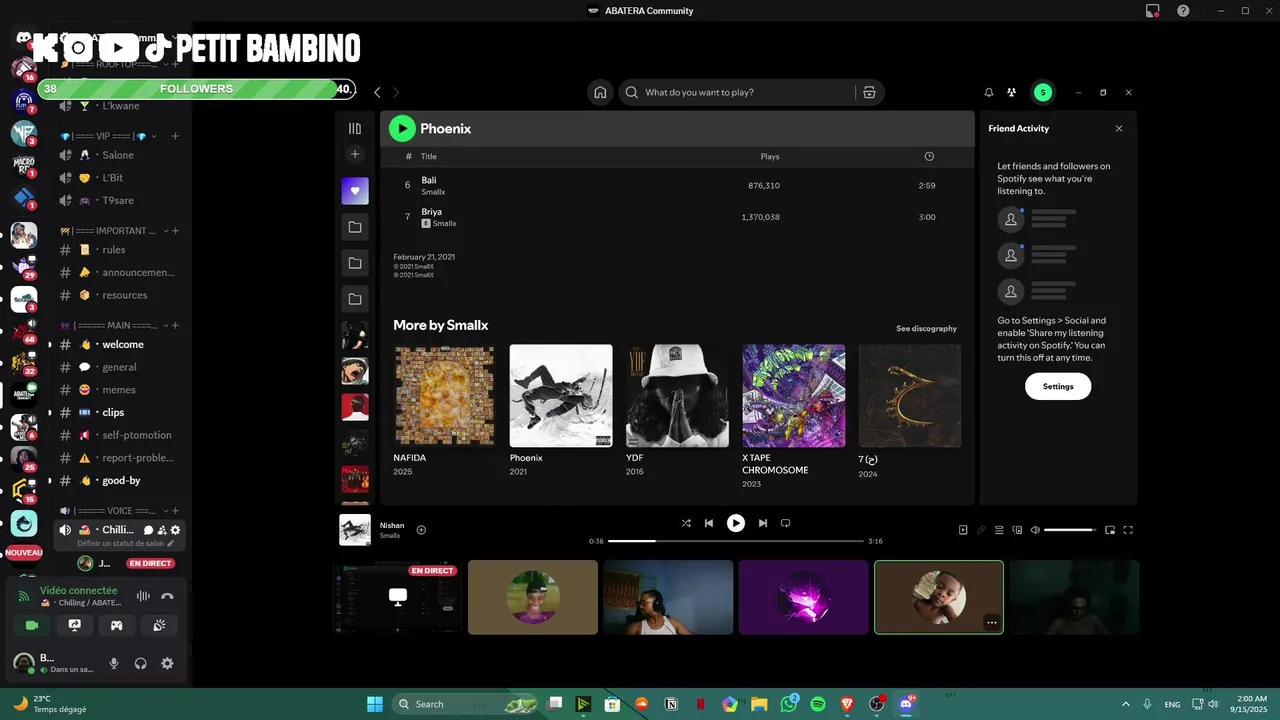Click the Settings button in Friend Activity
1280x720 pixels.
pos(1058,386)
